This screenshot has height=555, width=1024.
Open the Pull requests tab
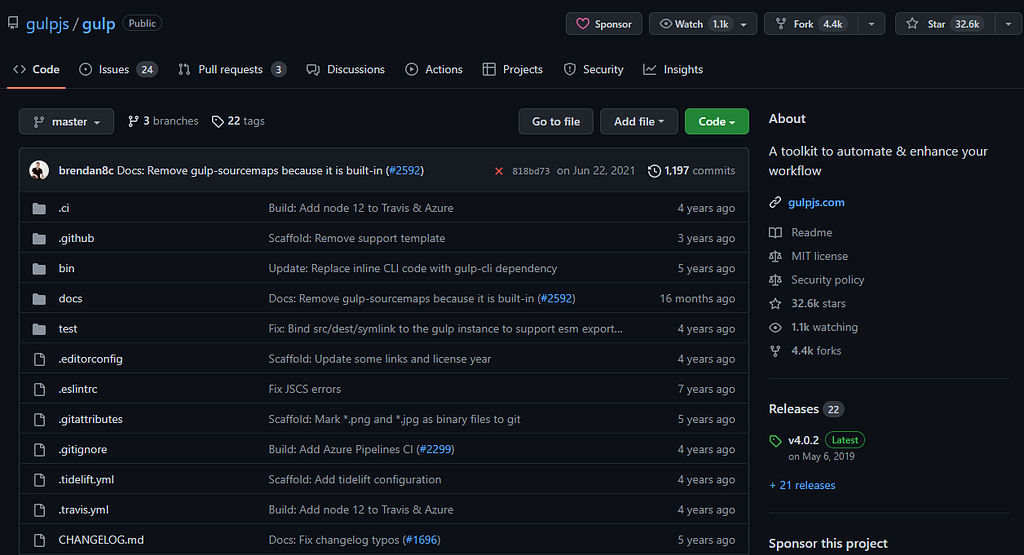232,69
